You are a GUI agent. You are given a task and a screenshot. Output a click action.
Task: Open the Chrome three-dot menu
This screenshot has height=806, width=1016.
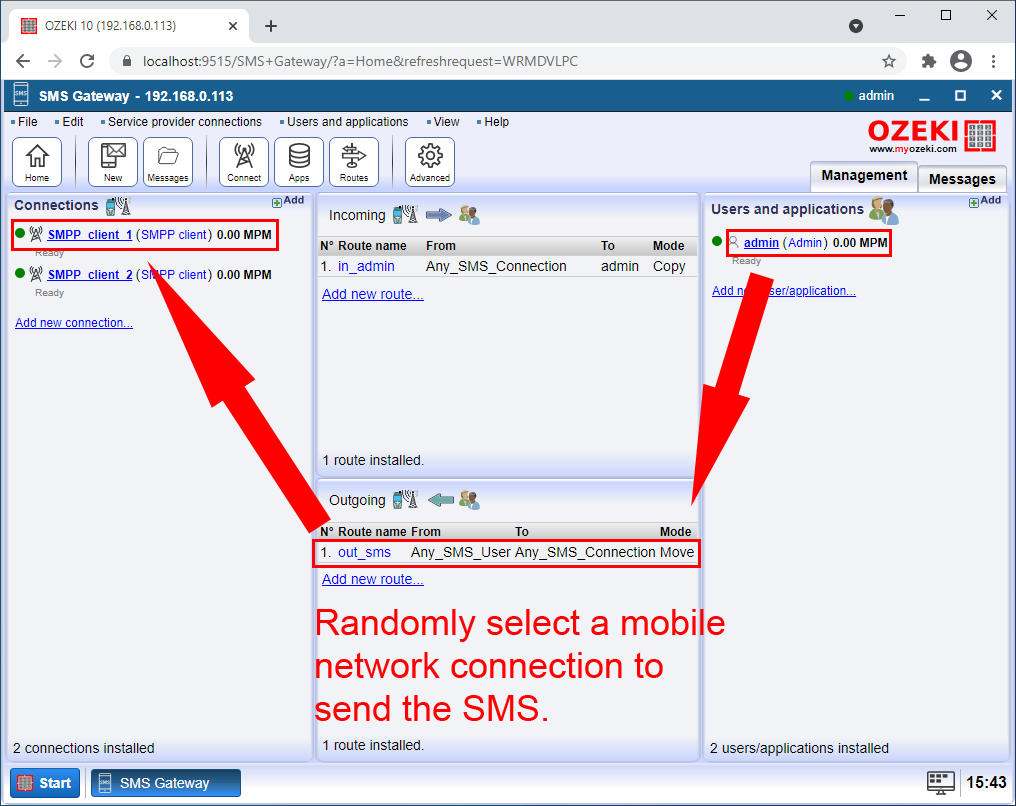coord(993,61)
